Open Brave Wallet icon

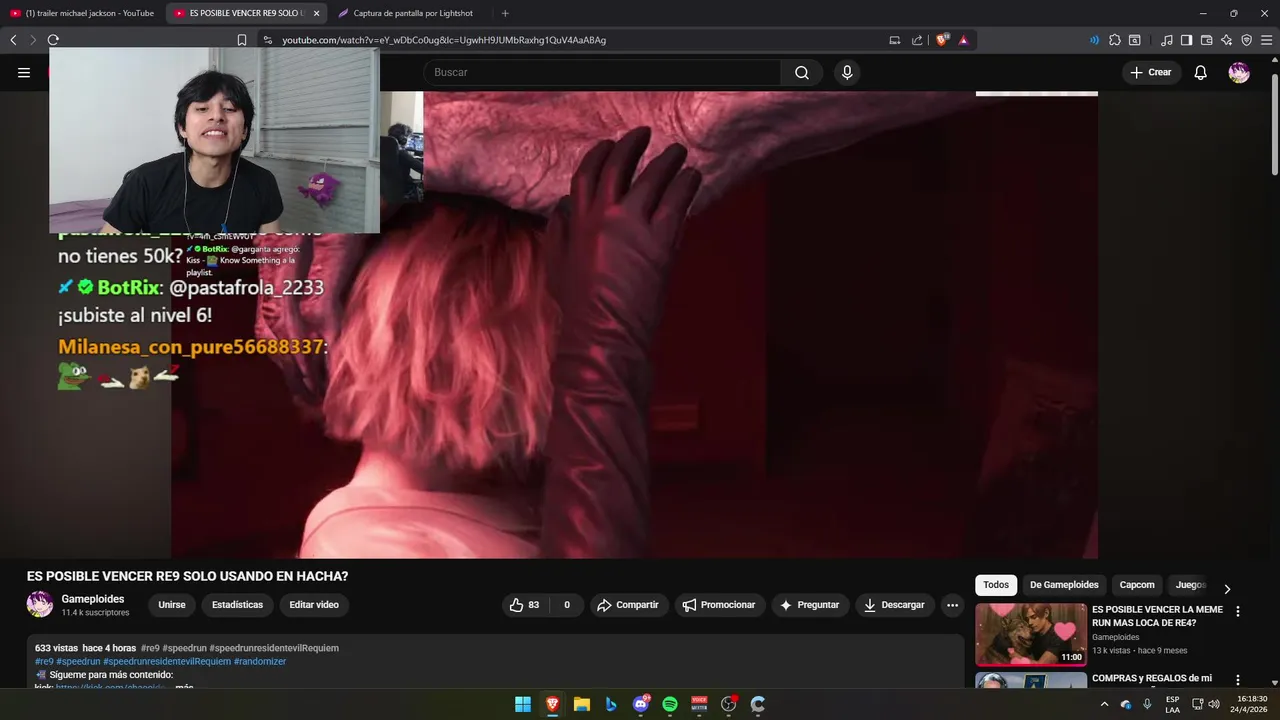click(x=1206, y=40)
